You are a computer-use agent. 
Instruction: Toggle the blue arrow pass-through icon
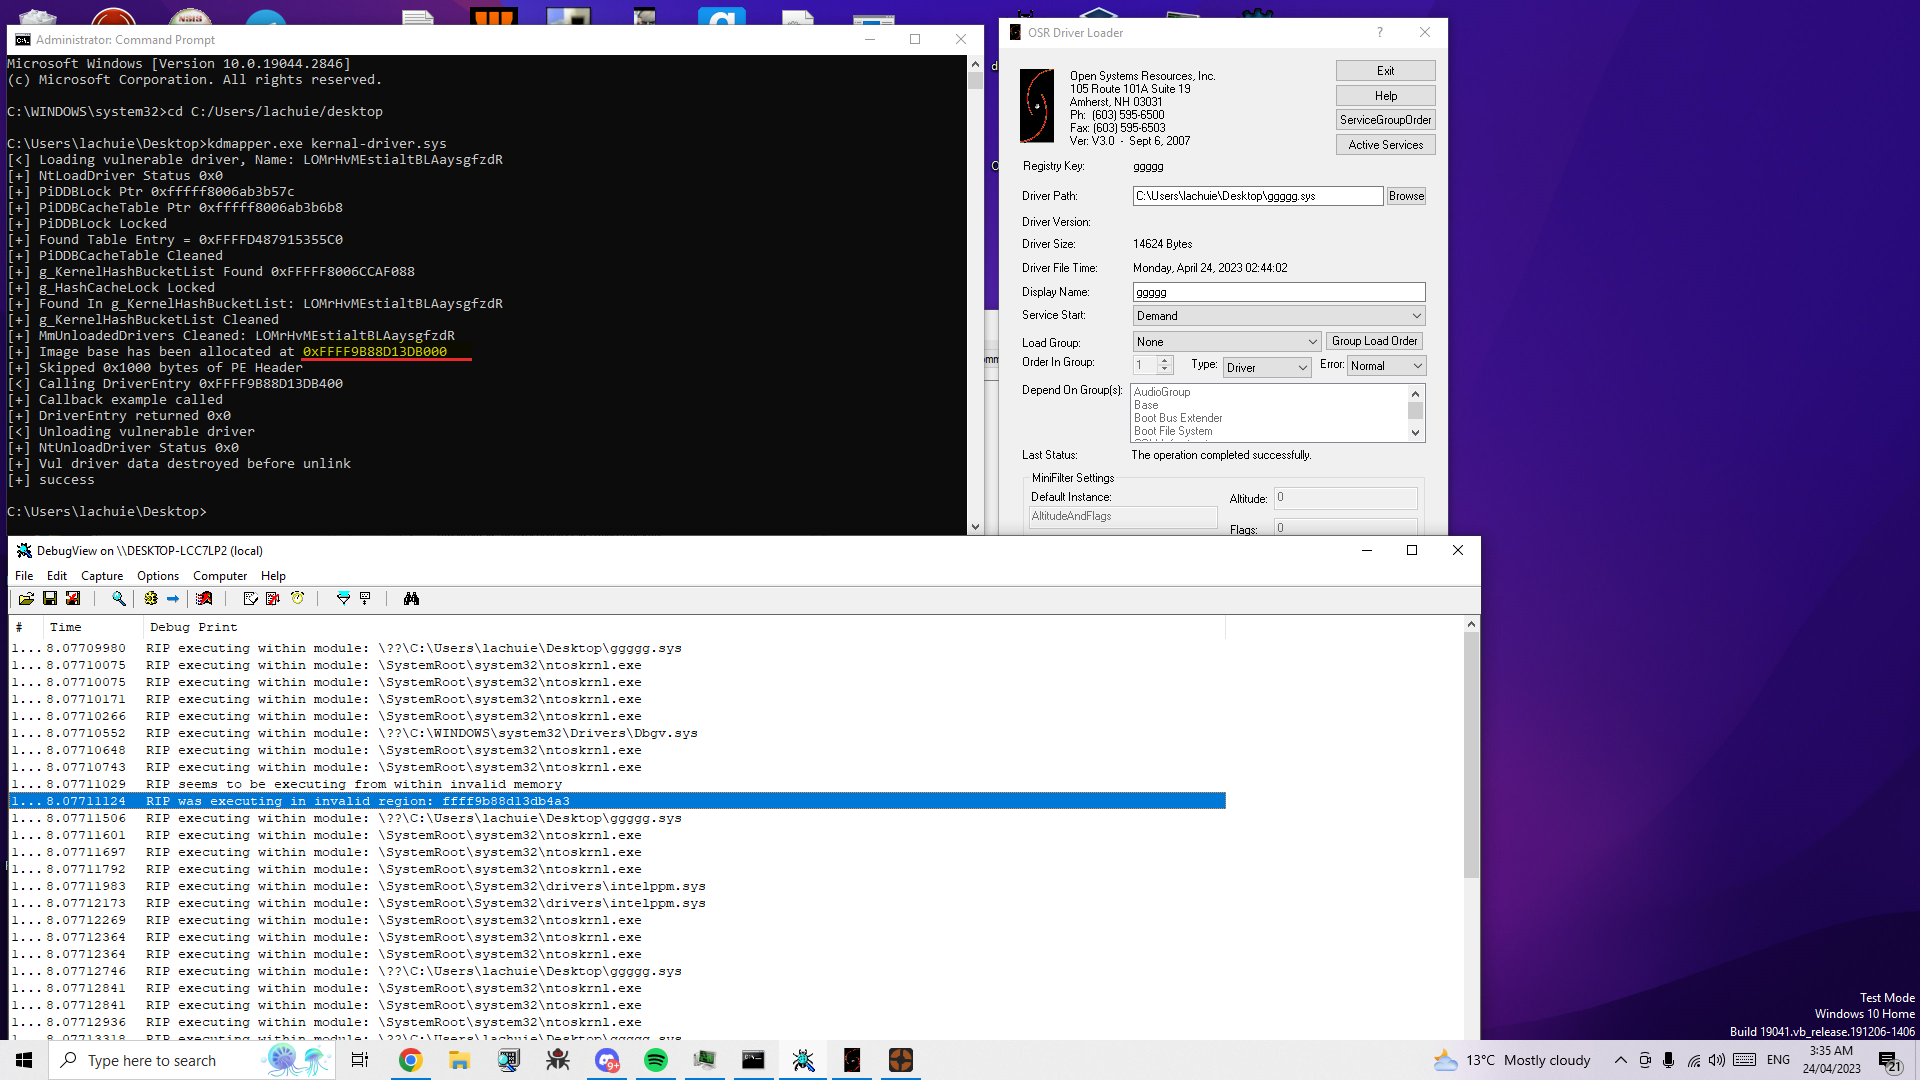[173, 598]
